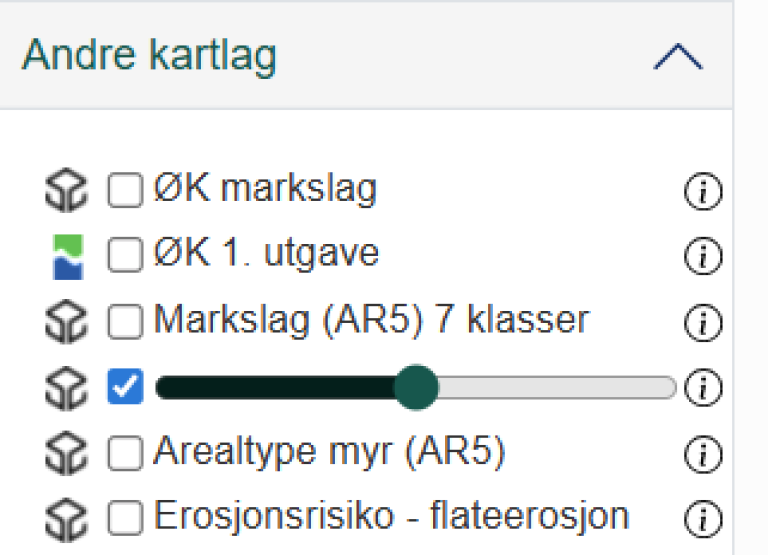The image size is (768, 555).
Task: Enable the ØK markslag checkbox
Action: [125, 191]
